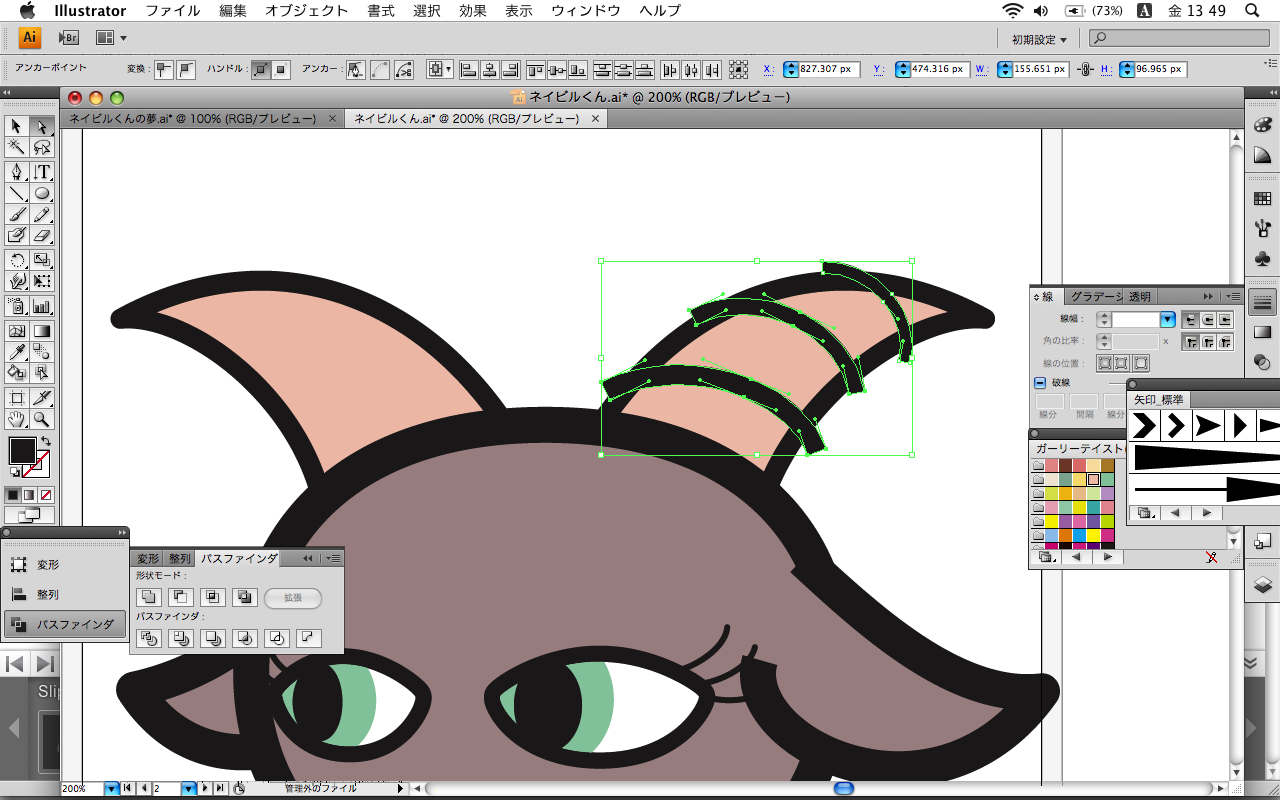Click the Pathfinder Unite shape mode icon
Screen dimensions: 1280x800
(148, 598)
